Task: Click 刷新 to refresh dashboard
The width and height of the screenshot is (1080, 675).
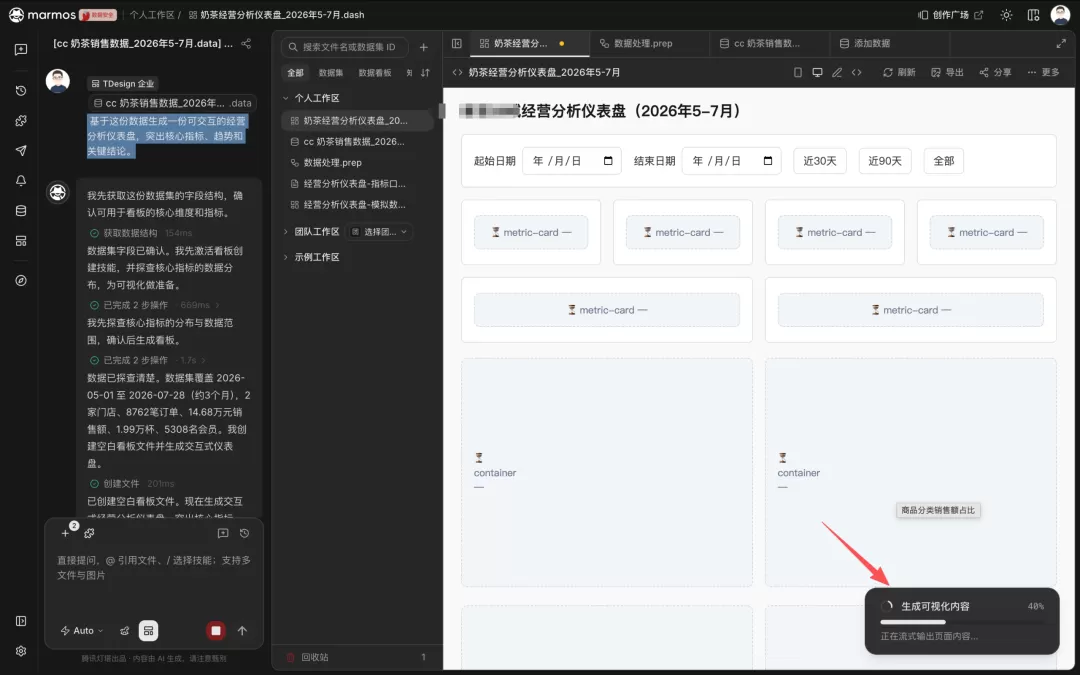Action: tap(899, 72)
